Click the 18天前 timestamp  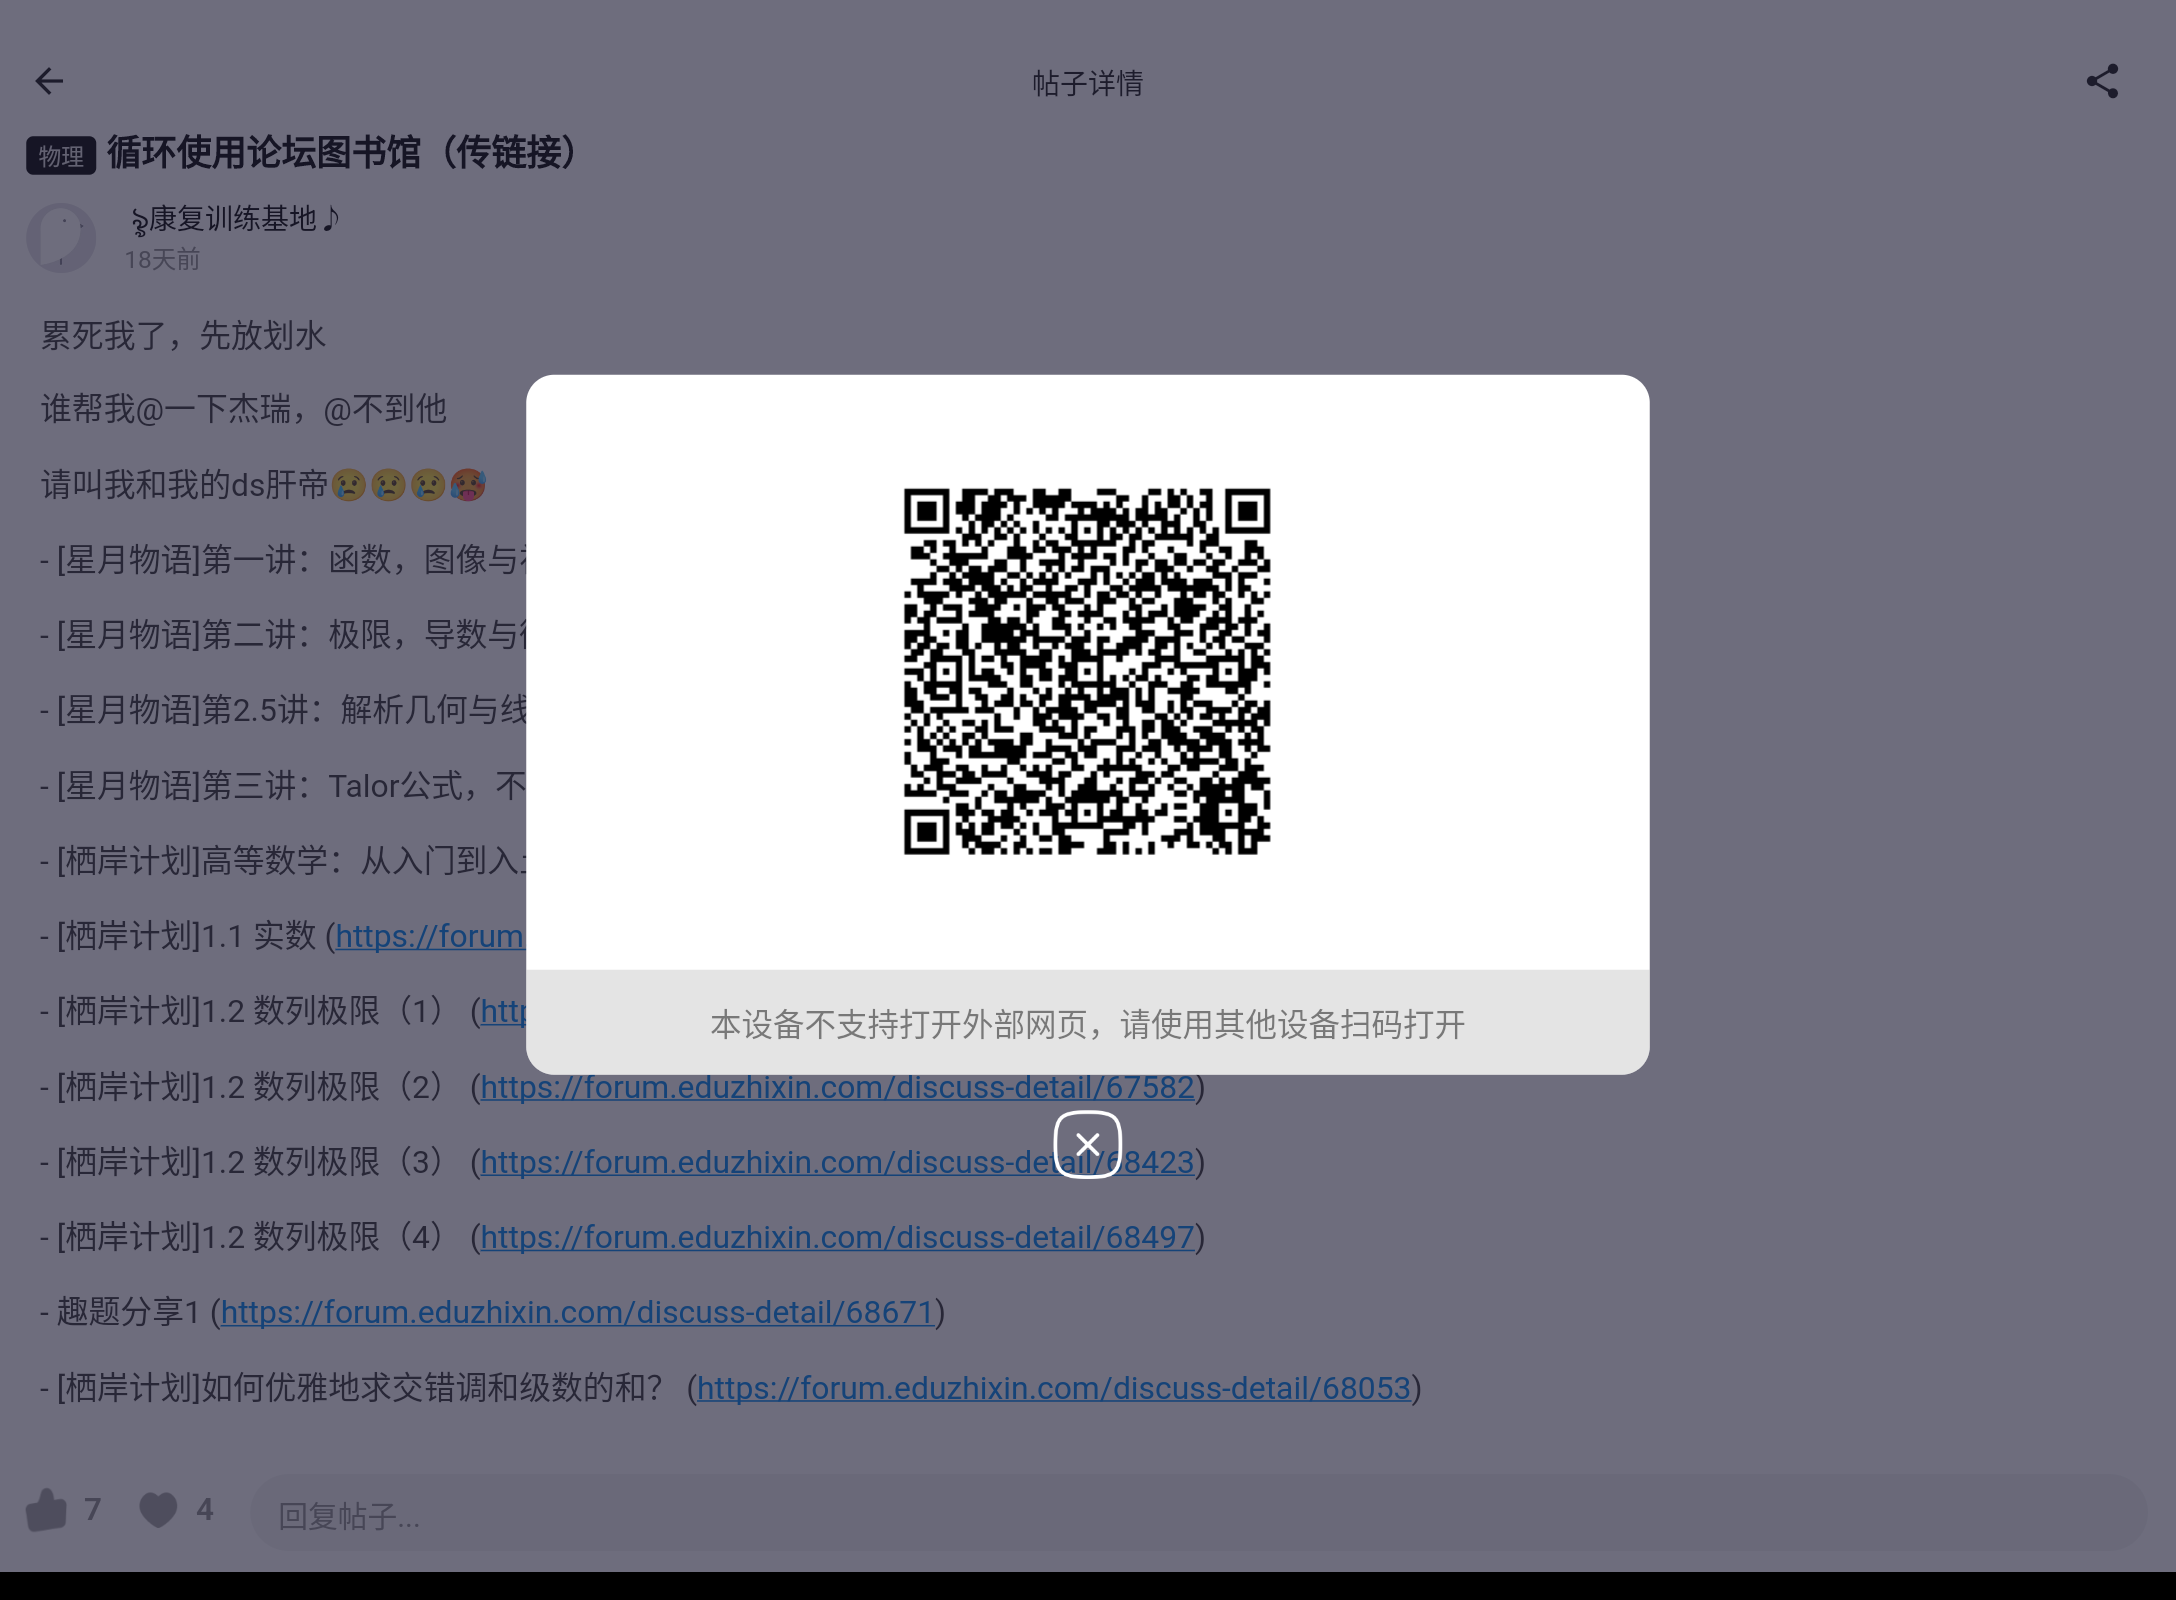coord(162,260)
